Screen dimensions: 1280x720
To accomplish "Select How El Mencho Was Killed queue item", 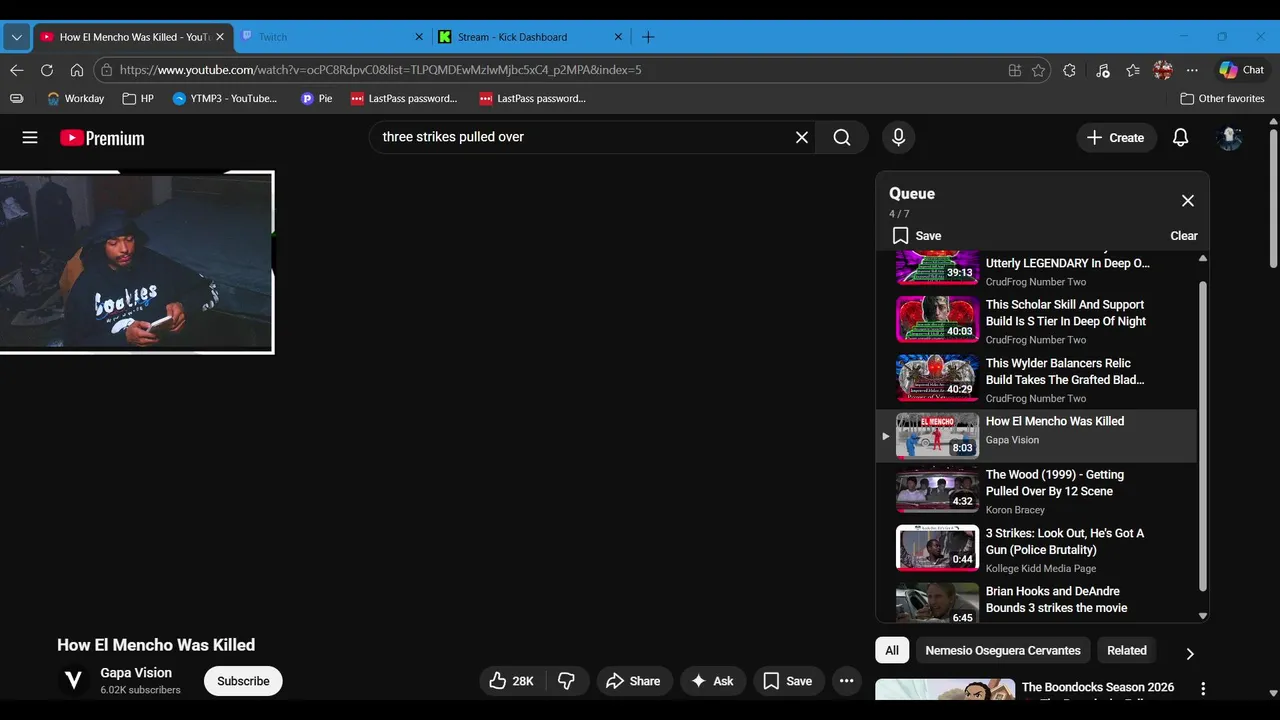I will click(1036, 436).
